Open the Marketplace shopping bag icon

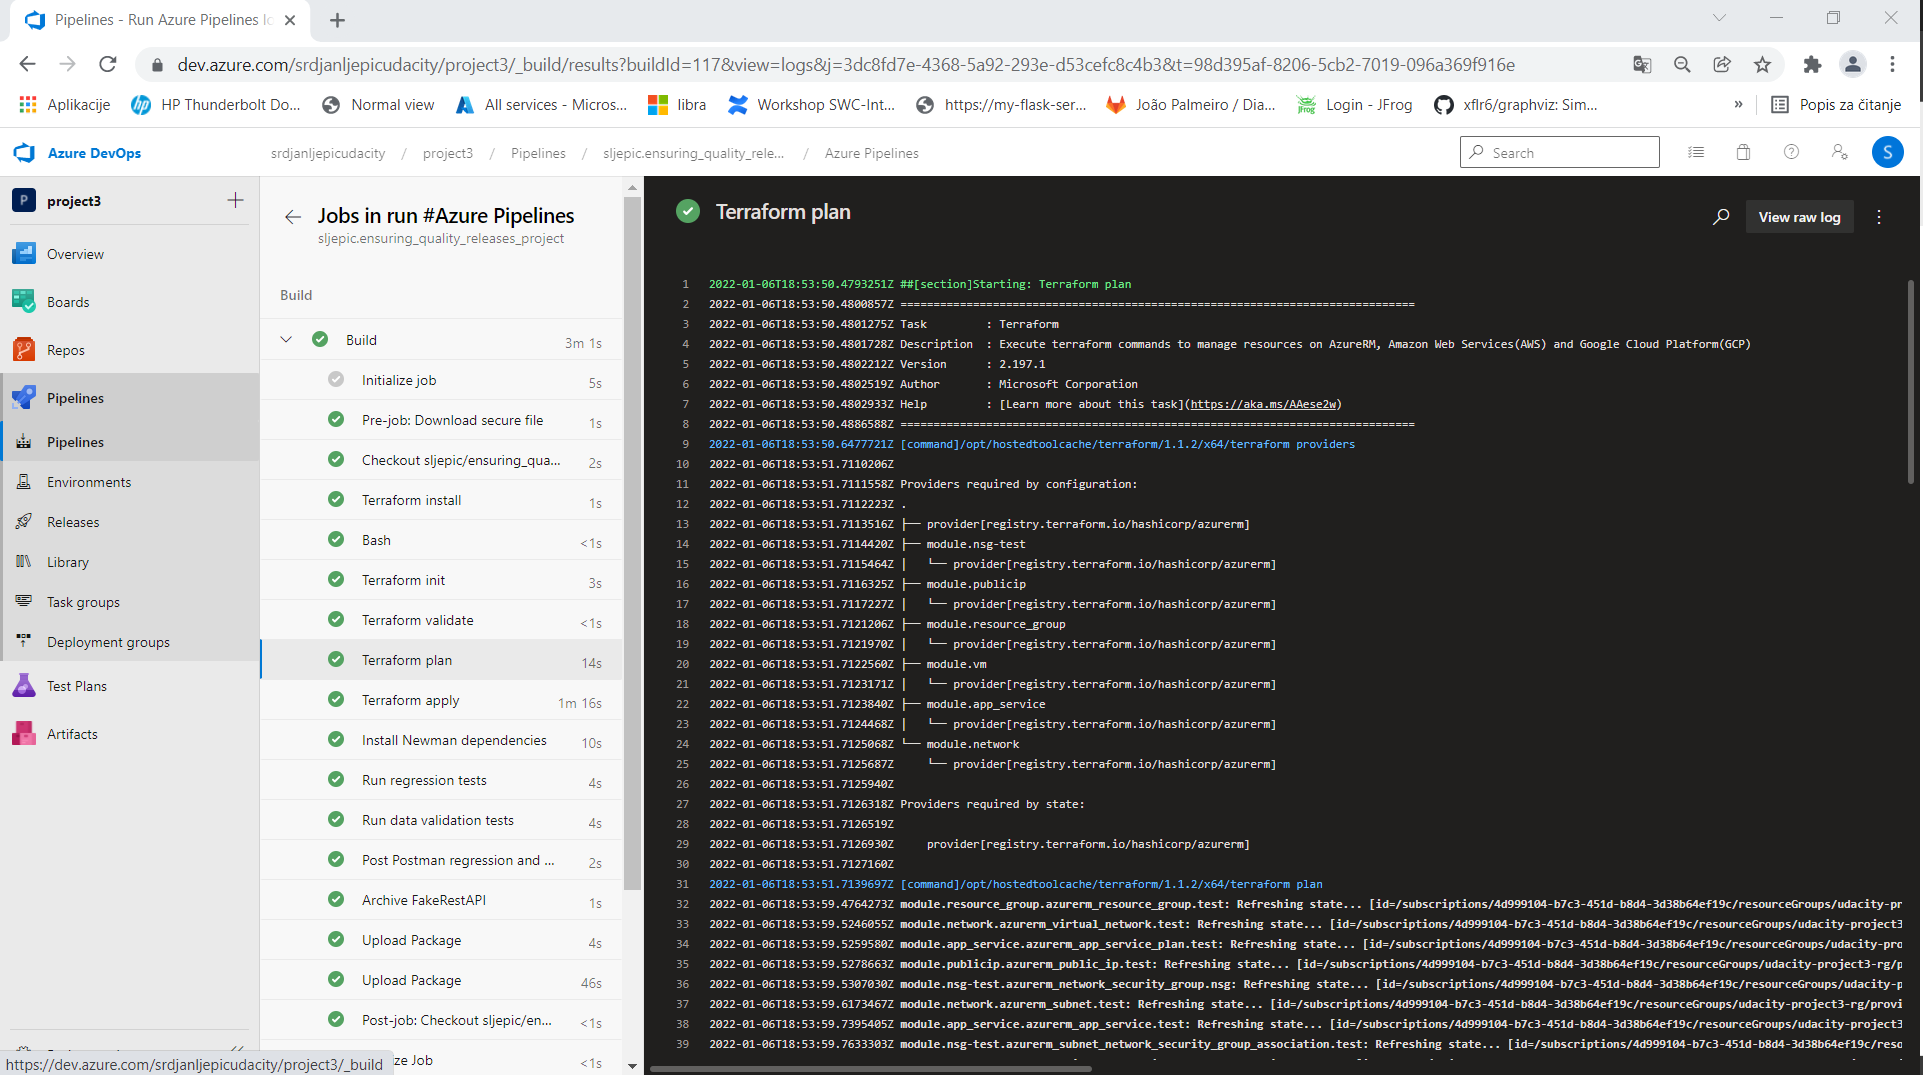pos(1743,152)
